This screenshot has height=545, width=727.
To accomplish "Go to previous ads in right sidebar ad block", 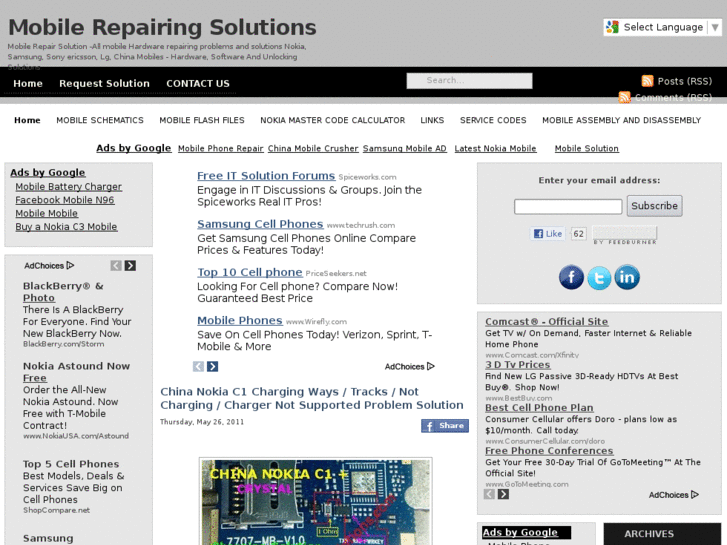I will (x=489, y=494).
